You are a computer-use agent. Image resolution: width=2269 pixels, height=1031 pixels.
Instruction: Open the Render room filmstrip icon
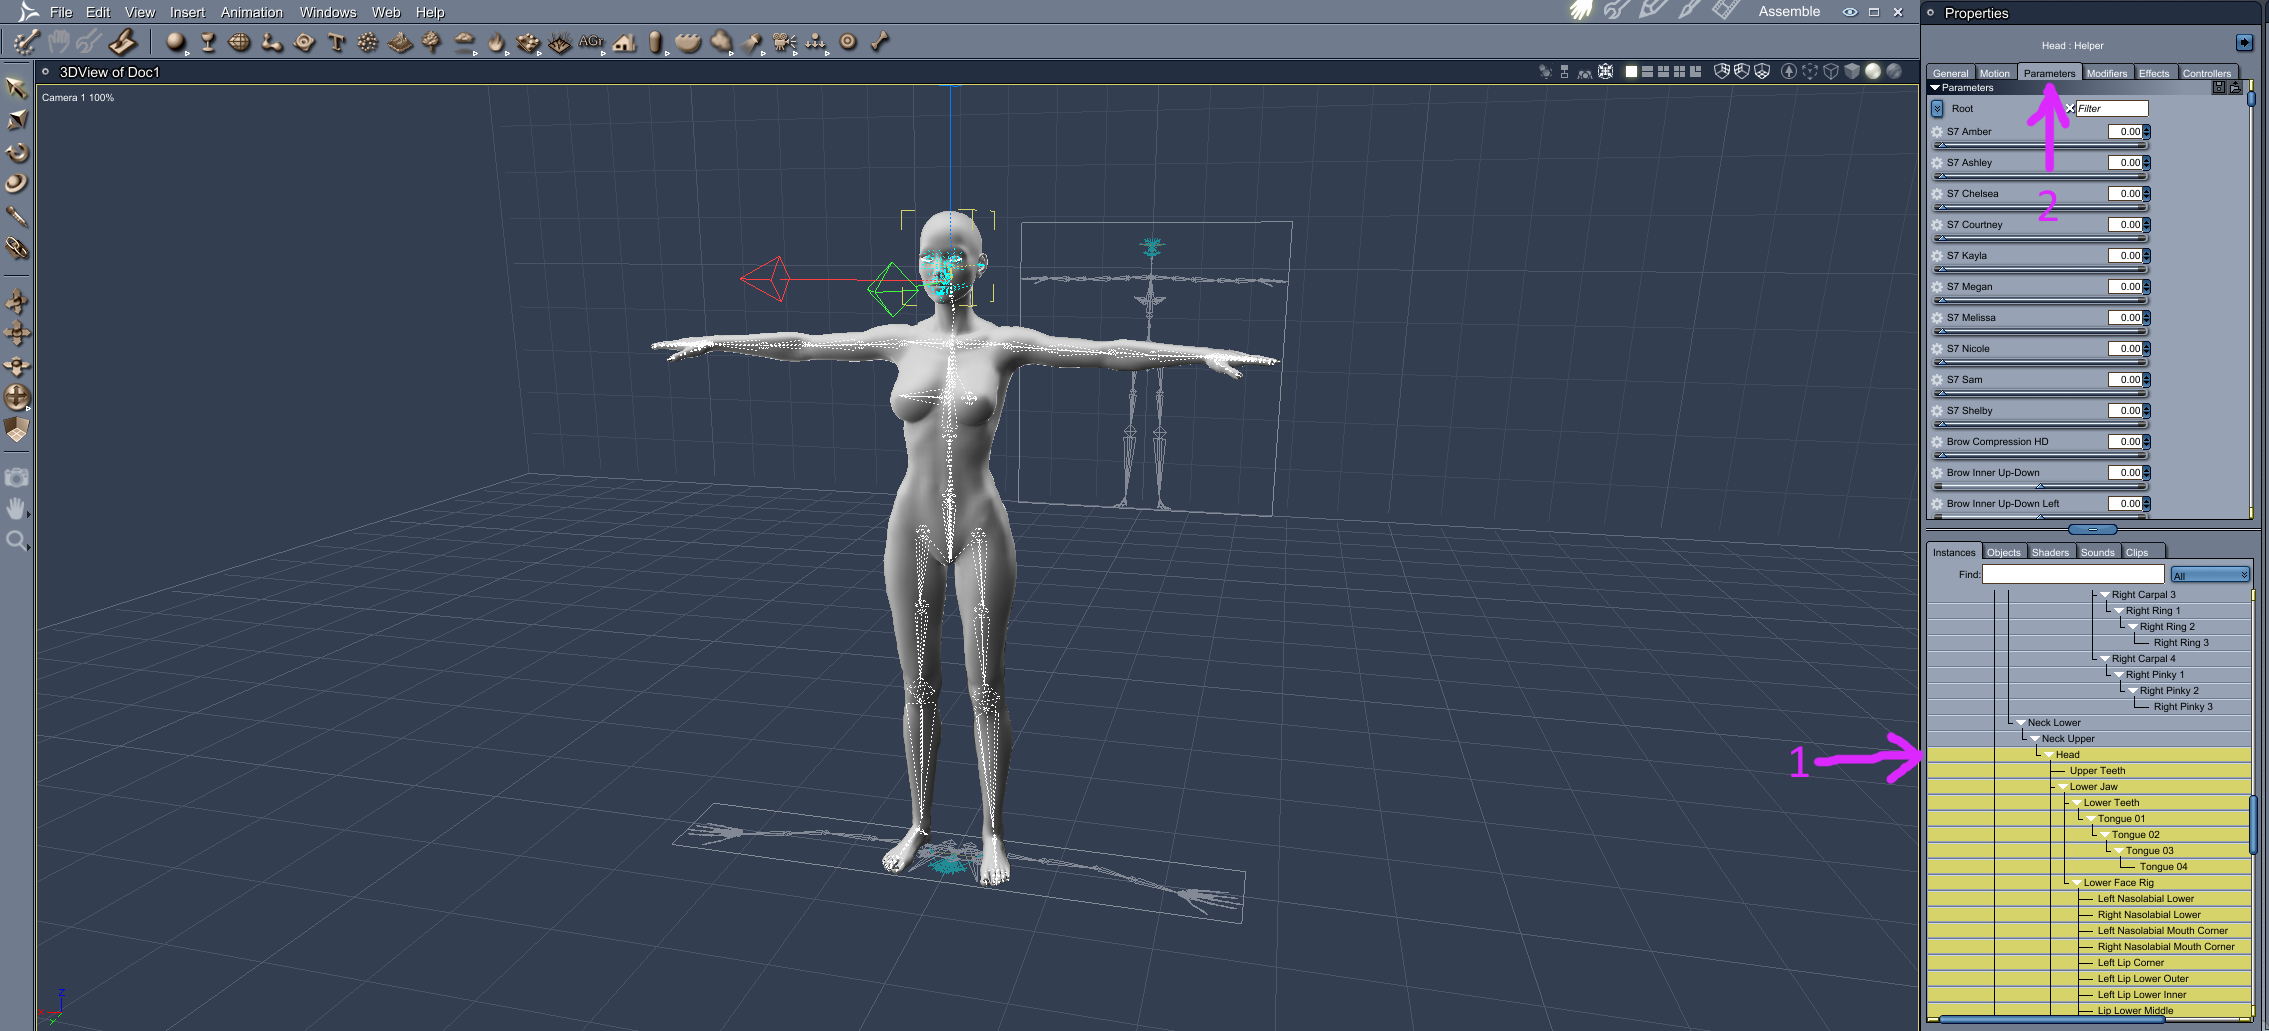coord(1725,11)
